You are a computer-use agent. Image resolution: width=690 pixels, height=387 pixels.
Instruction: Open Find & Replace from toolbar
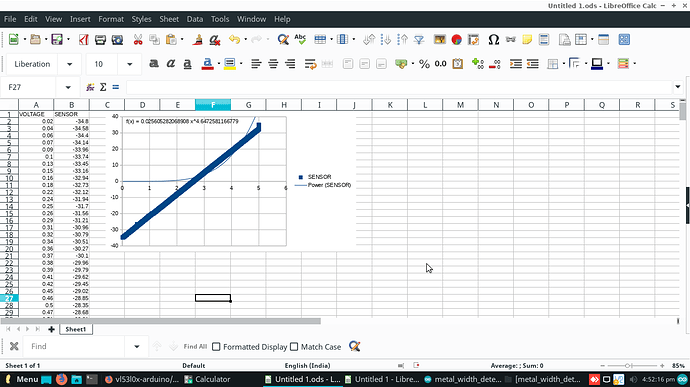283,40
